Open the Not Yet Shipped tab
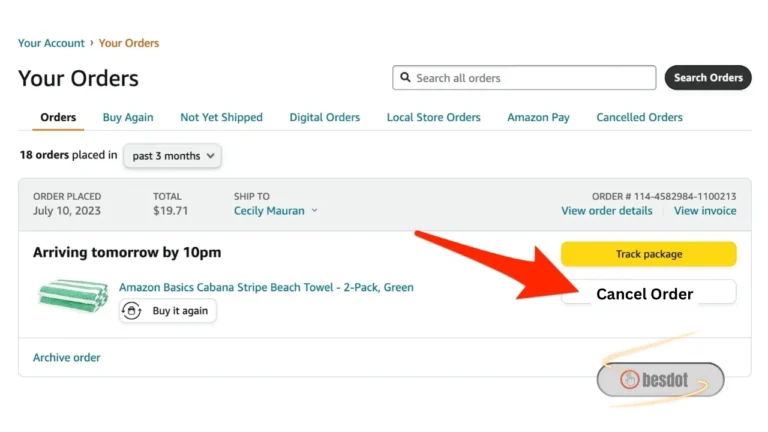768x432 pixels. tap(221, 118)
